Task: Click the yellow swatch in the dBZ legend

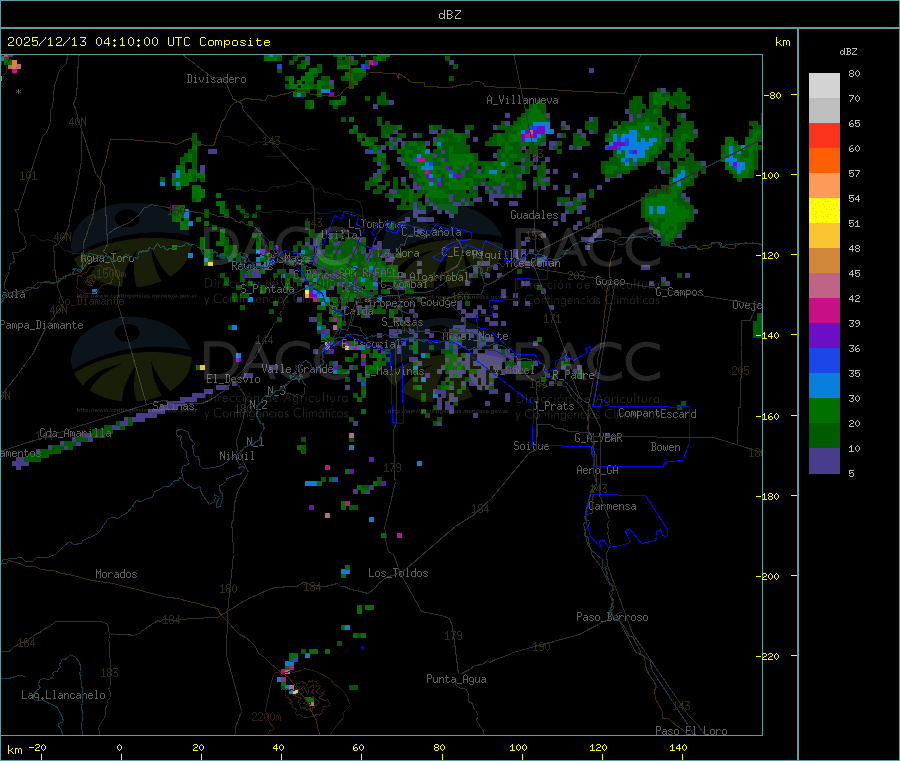Action: coord(824,211)
